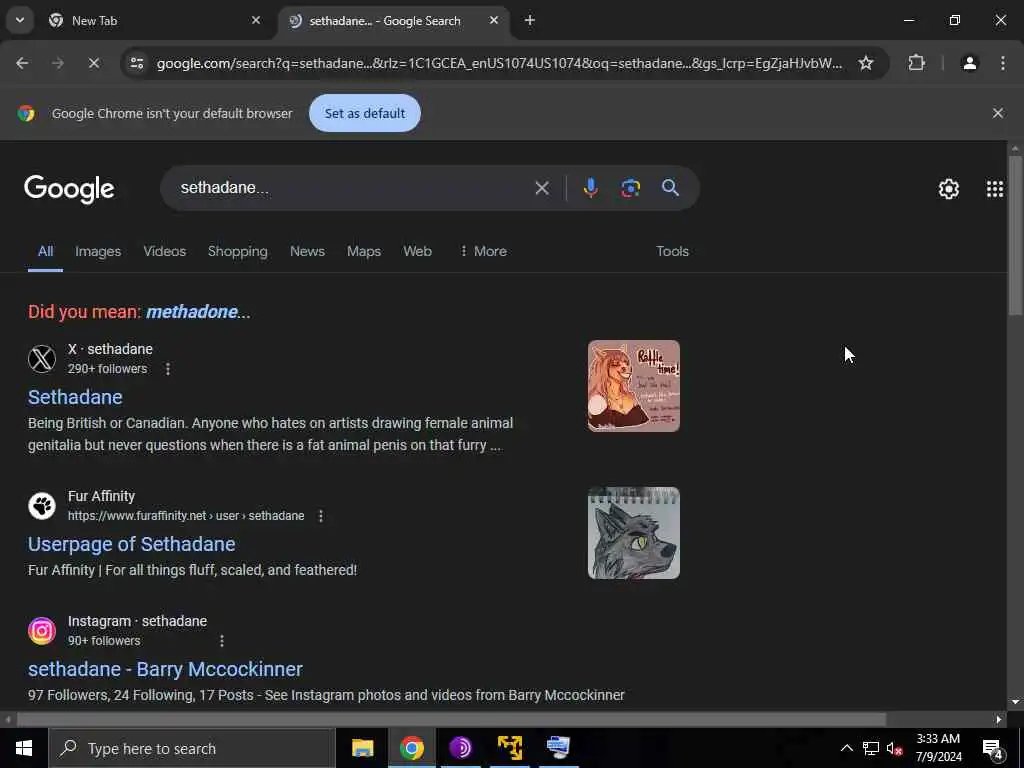Screen dimensions: 1024x768
Task: Open the wolf drawing thumbnail
Action: pyautogui.click(x=633, y=533)
